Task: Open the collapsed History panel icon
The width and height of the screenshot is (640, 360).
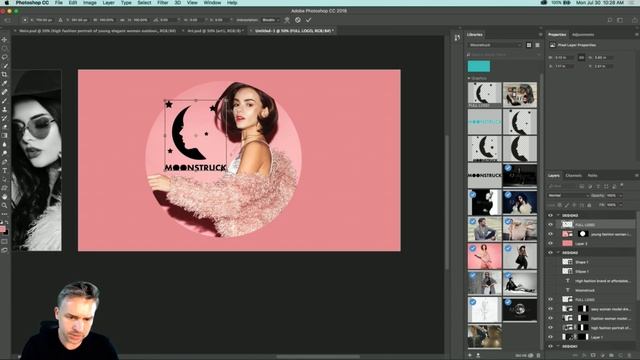Action: coord(457,38)
